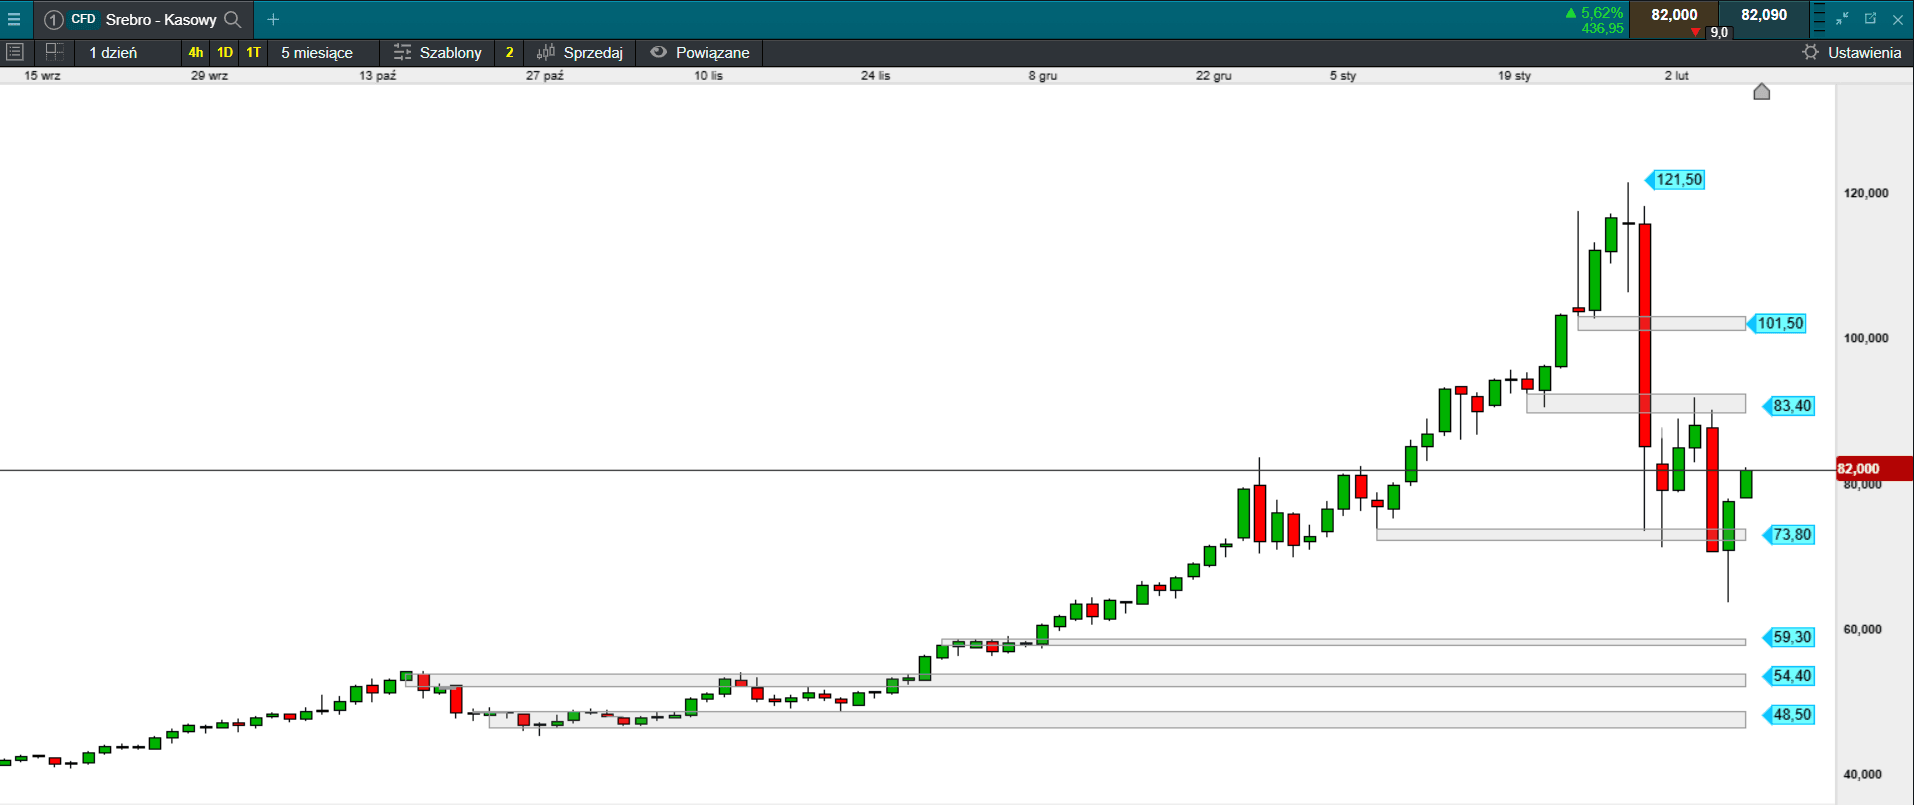Viewport: 1914px width, 805px height.
Task: Click the shrink chart arrows icon
Action: (1842, 19)
